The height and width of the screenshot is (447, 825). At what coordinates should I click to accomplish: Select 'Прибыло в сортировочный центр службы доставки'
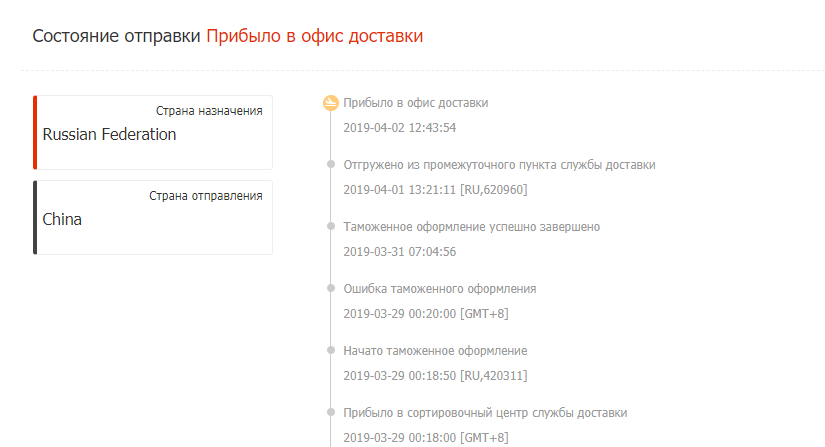pyautogui.click(x=485, y=413)
